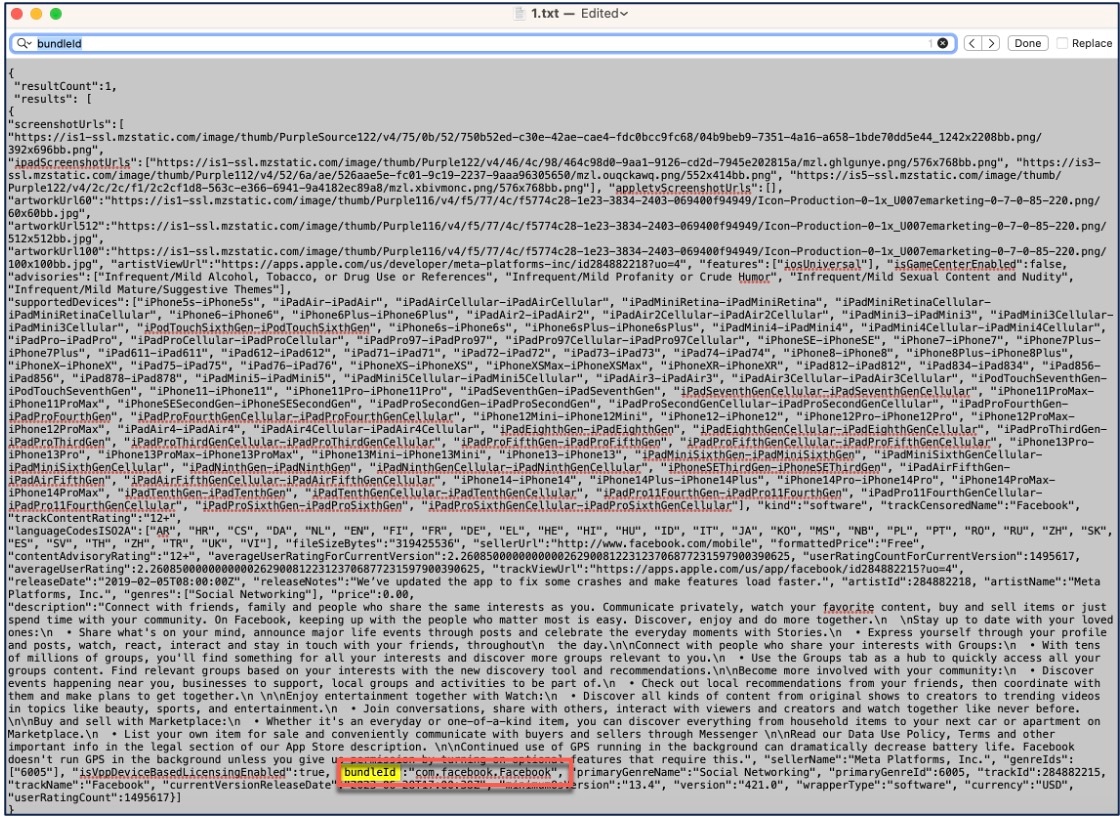Click the "sellerName" key

(x=805, y=759)
